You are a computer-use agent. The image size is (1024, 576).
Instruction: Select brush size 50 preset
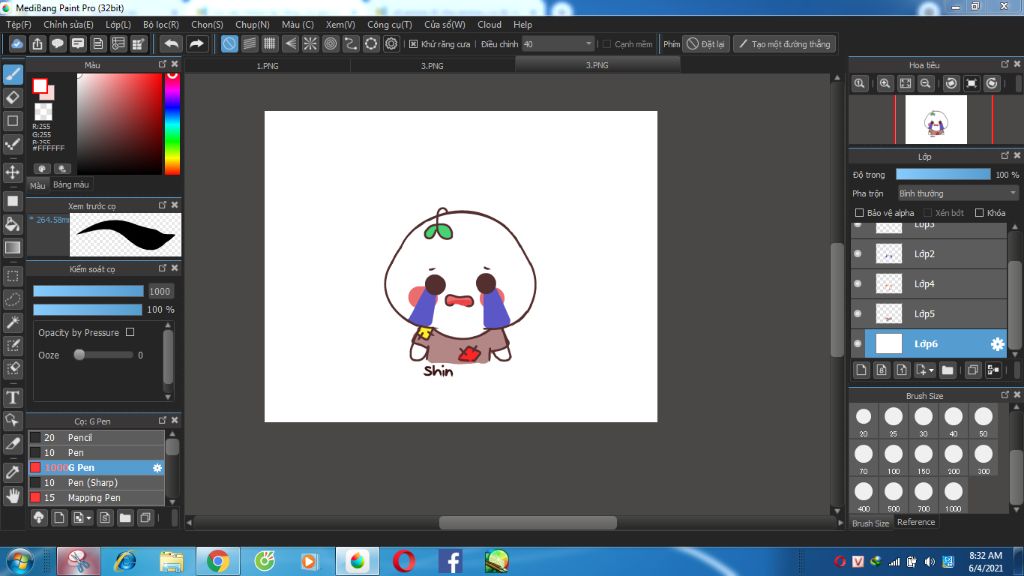[x=984, y=421]
